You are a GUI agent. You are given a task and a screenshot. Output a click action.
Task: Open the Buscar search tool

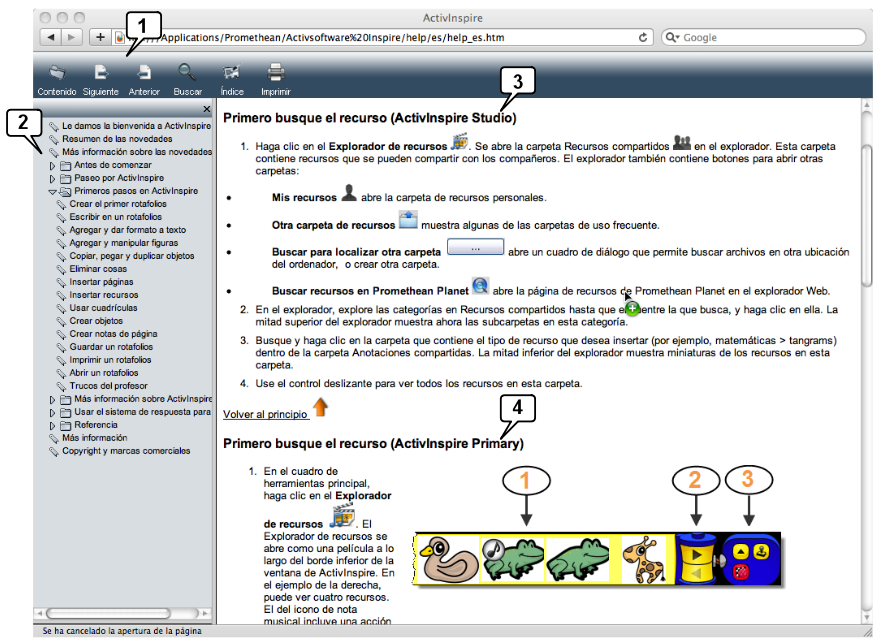pyautogui.click(x=187, y=73)
